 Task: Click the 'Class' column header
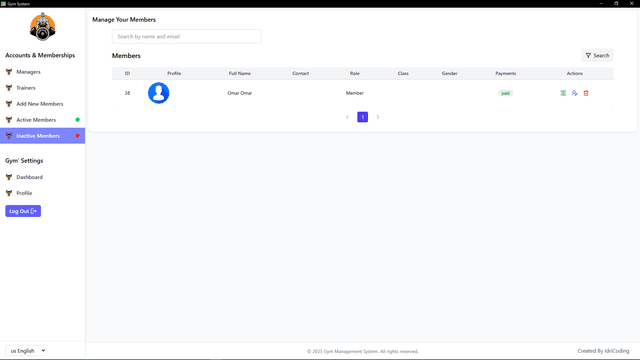403,73
